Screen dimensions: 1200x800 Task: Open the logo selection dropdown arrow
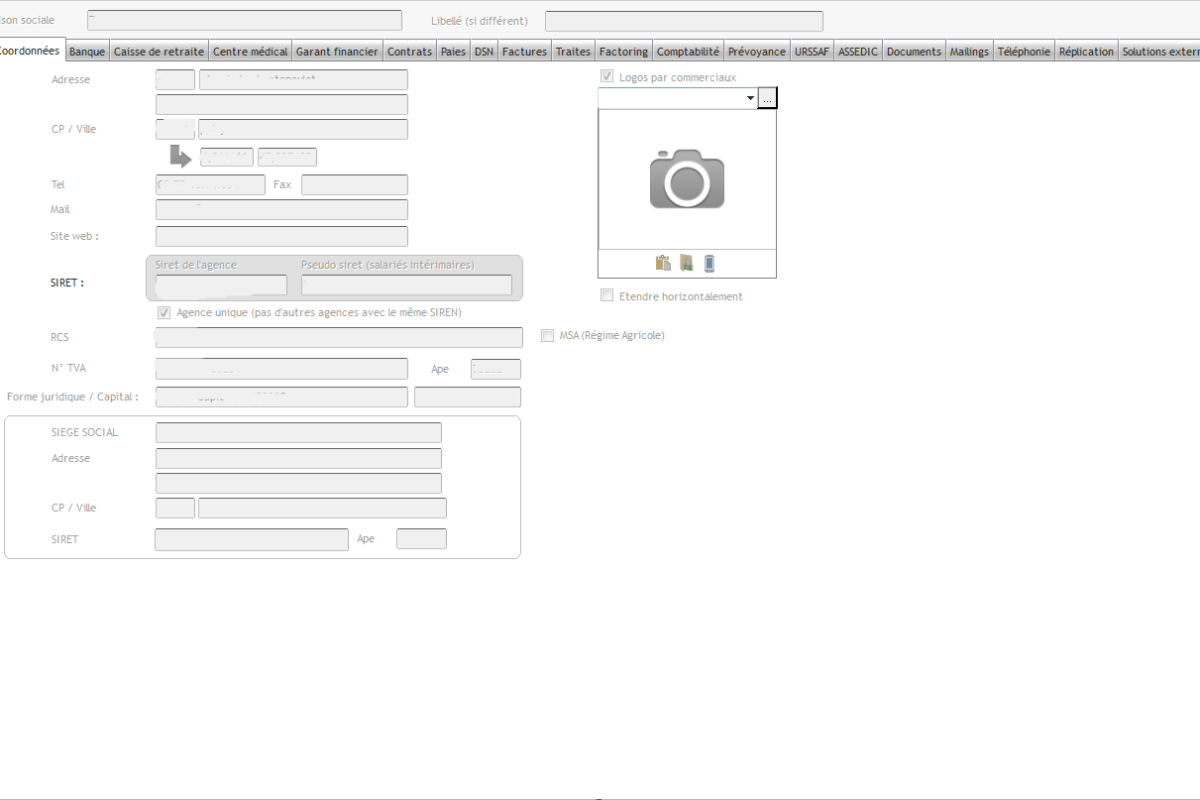pyautogui.click(x=750, y=98)
